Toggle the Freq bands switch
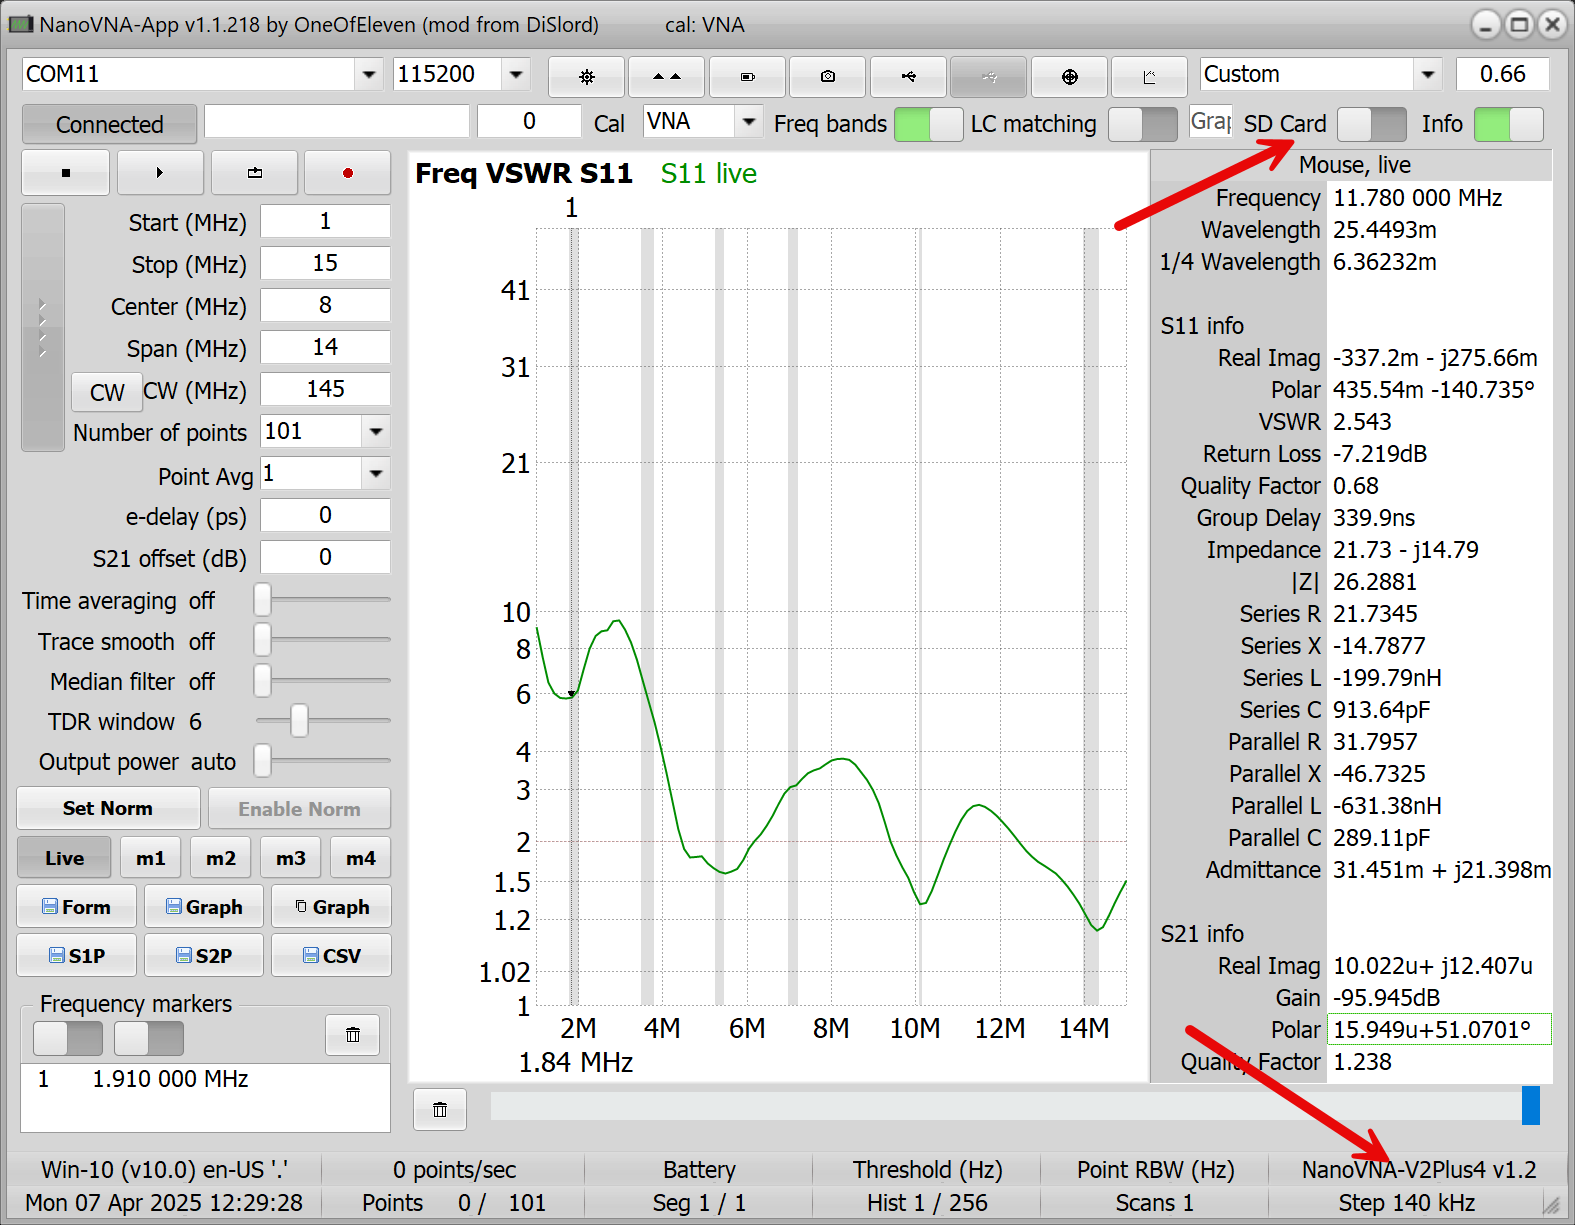The width and height of the screenshot is (1575, 1225). [x=928, y=124]
